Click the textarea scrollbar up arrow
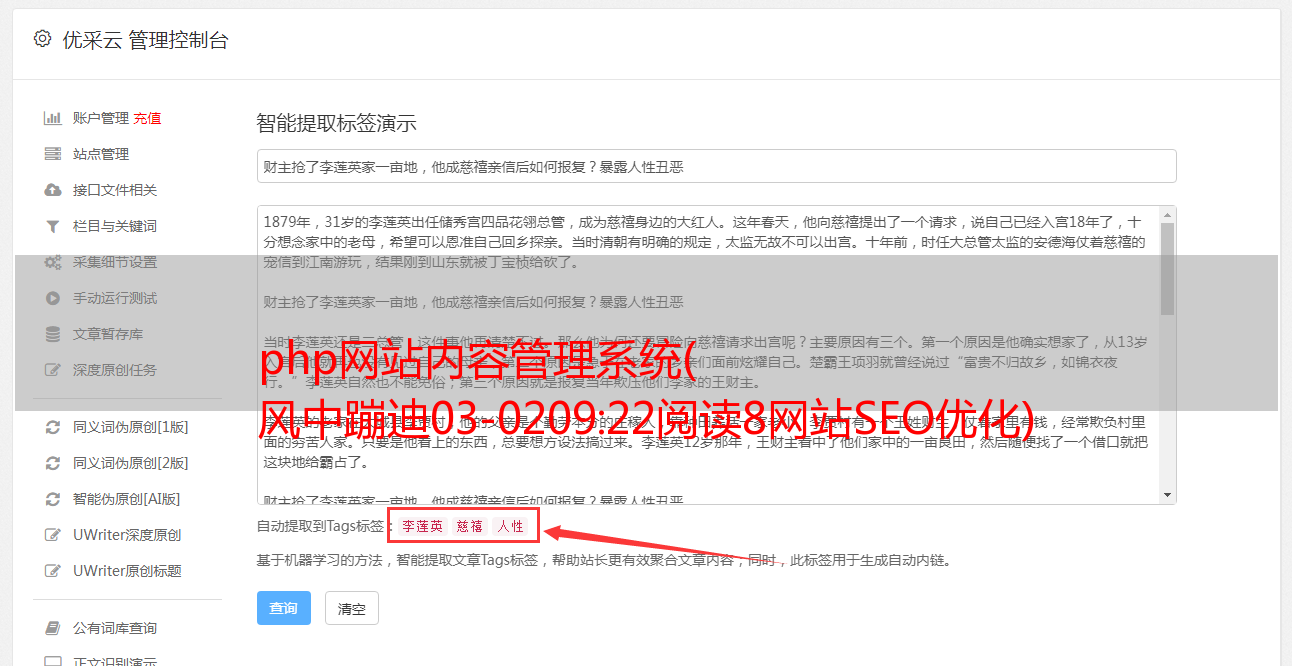1292x666 pixels. (x=1168, y=215)
